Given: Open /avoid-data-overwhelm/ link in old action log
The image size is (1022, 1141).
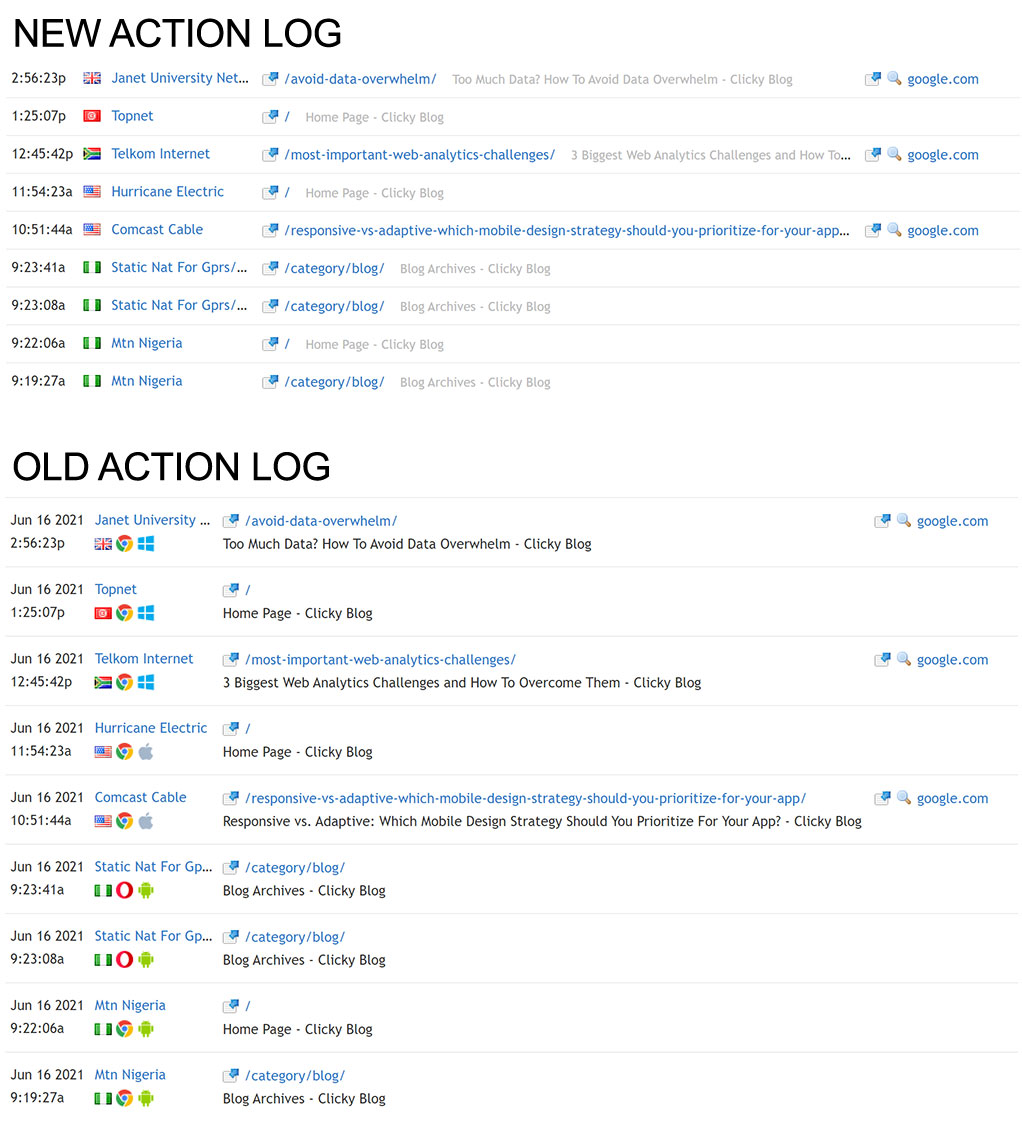Looking at the screenshot, I should (321, 520).
